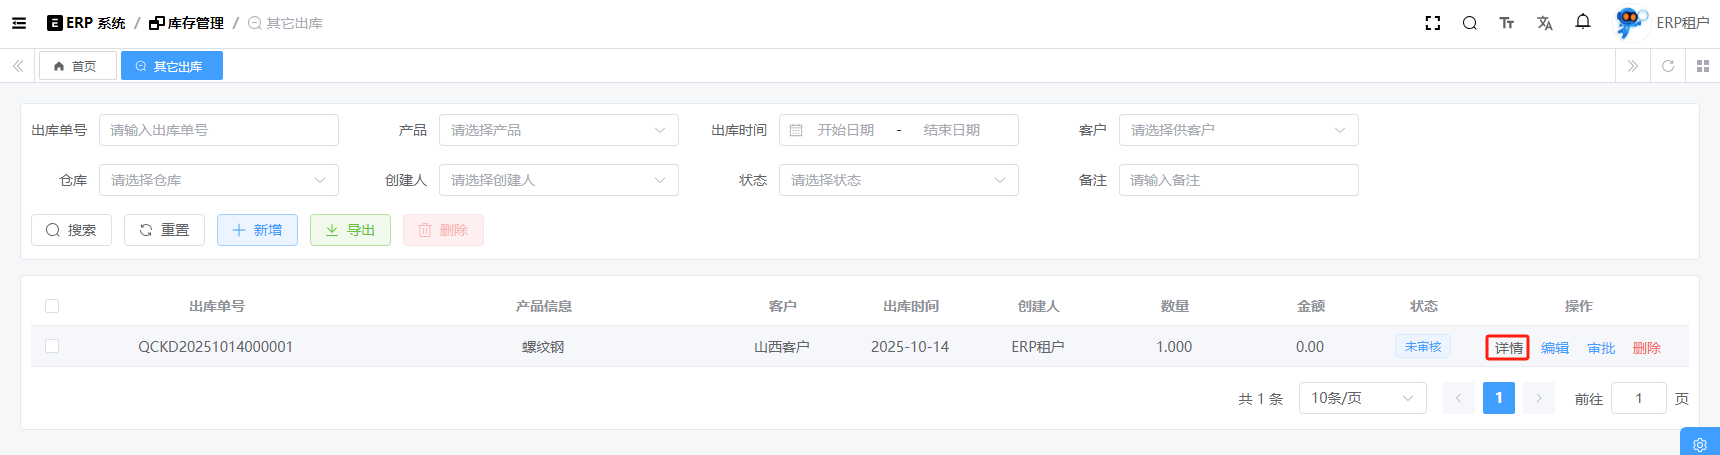Check the select-all checkbox in table header
The image size is (1720, 455).
coord(52,306)
